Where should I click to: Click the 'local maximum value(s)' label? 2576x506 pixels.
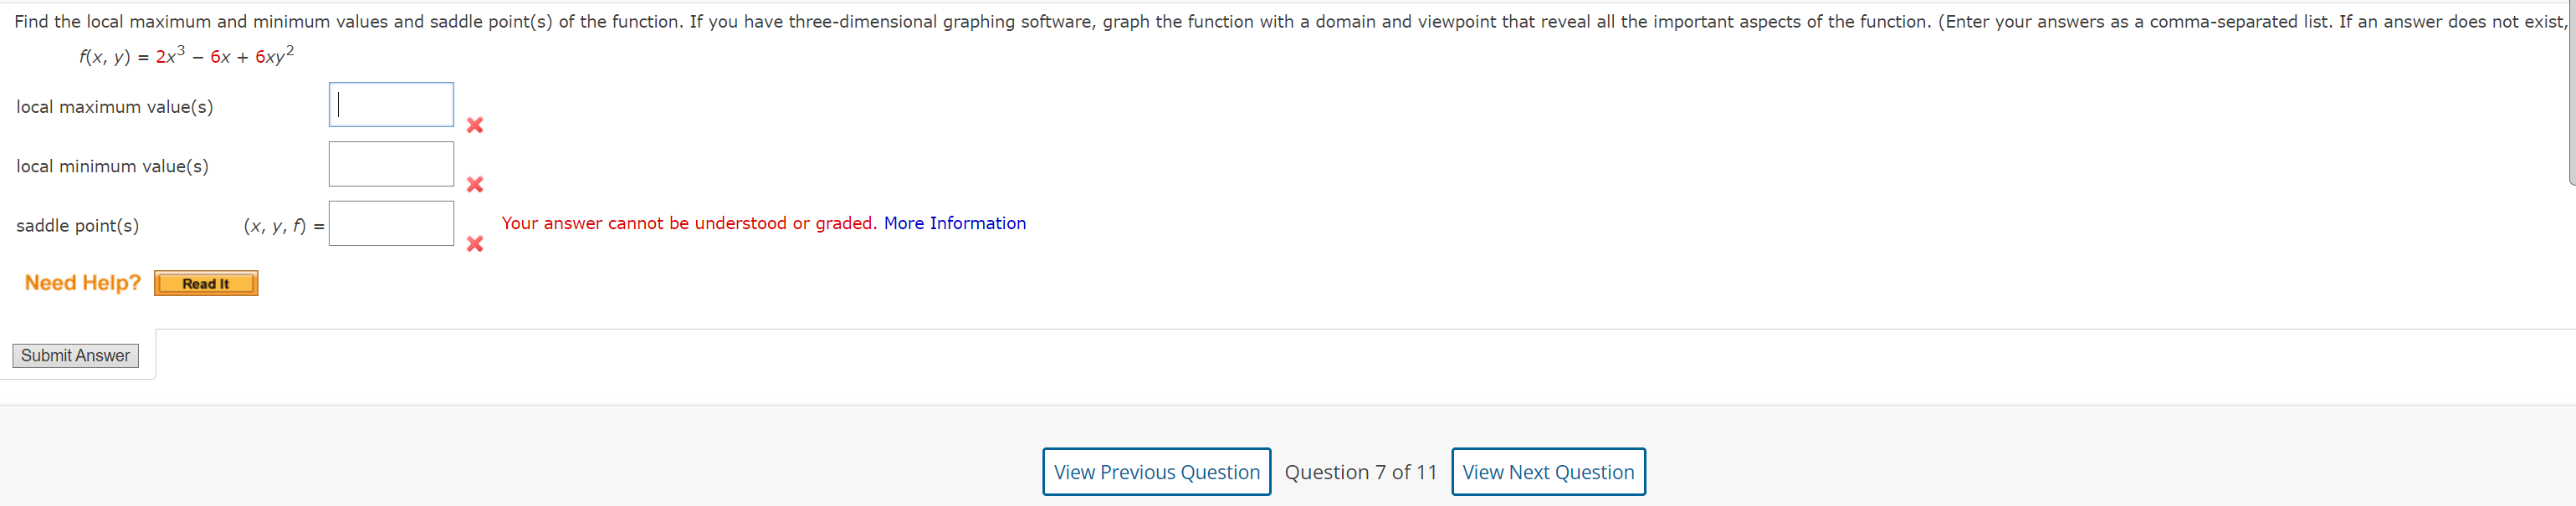point(115,107)
